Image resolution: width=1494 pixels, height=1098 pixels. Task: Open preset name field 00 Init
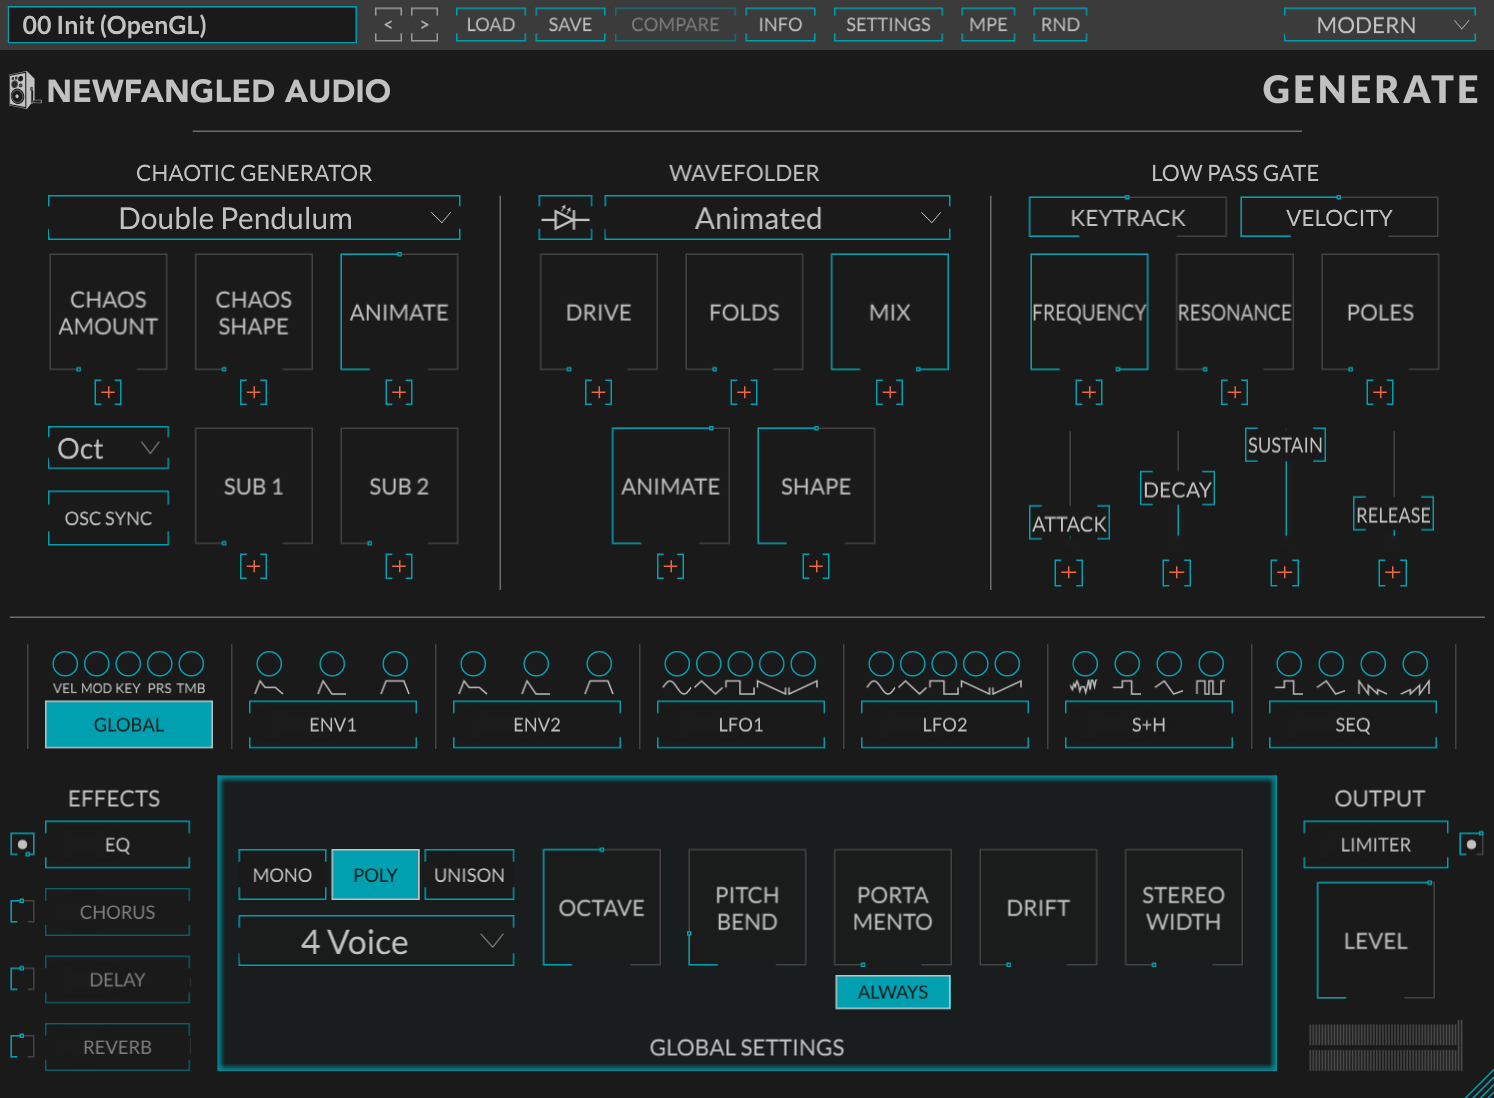click(x=182, y=25)
